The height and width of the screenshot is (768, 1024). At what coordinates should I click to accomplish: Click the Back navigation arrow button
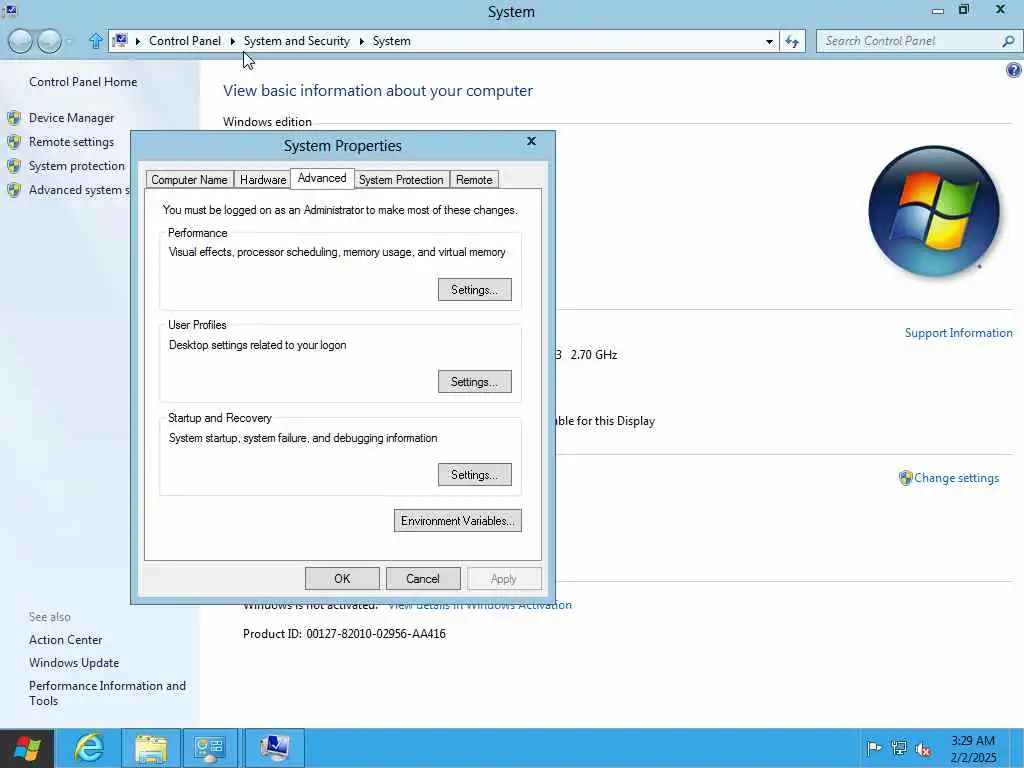pos(20,41)
